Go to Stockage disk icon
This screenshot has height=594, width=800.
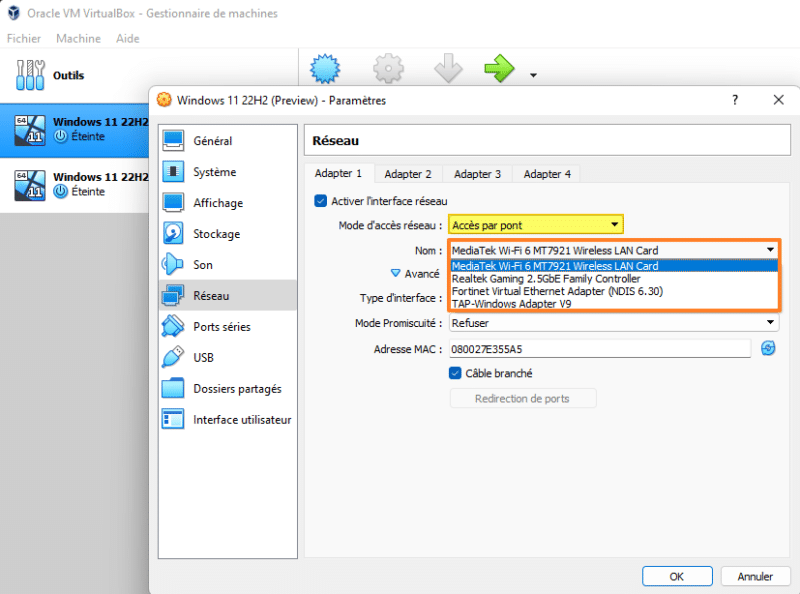click(174, 234)
